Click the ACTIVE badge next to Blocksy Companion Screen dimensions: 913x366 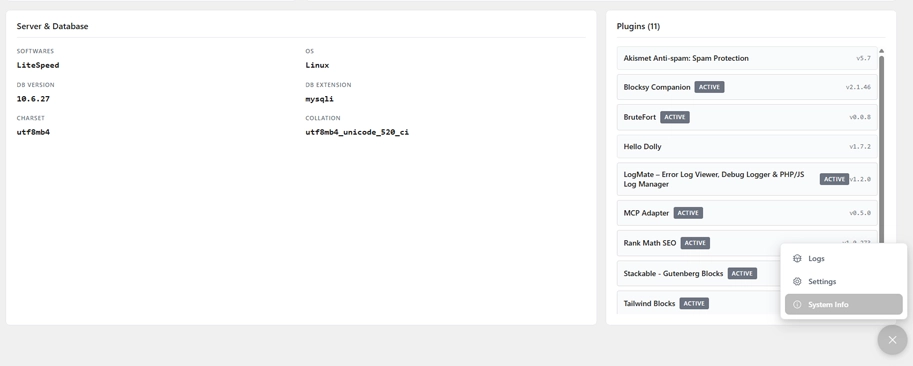pos(709,87)
